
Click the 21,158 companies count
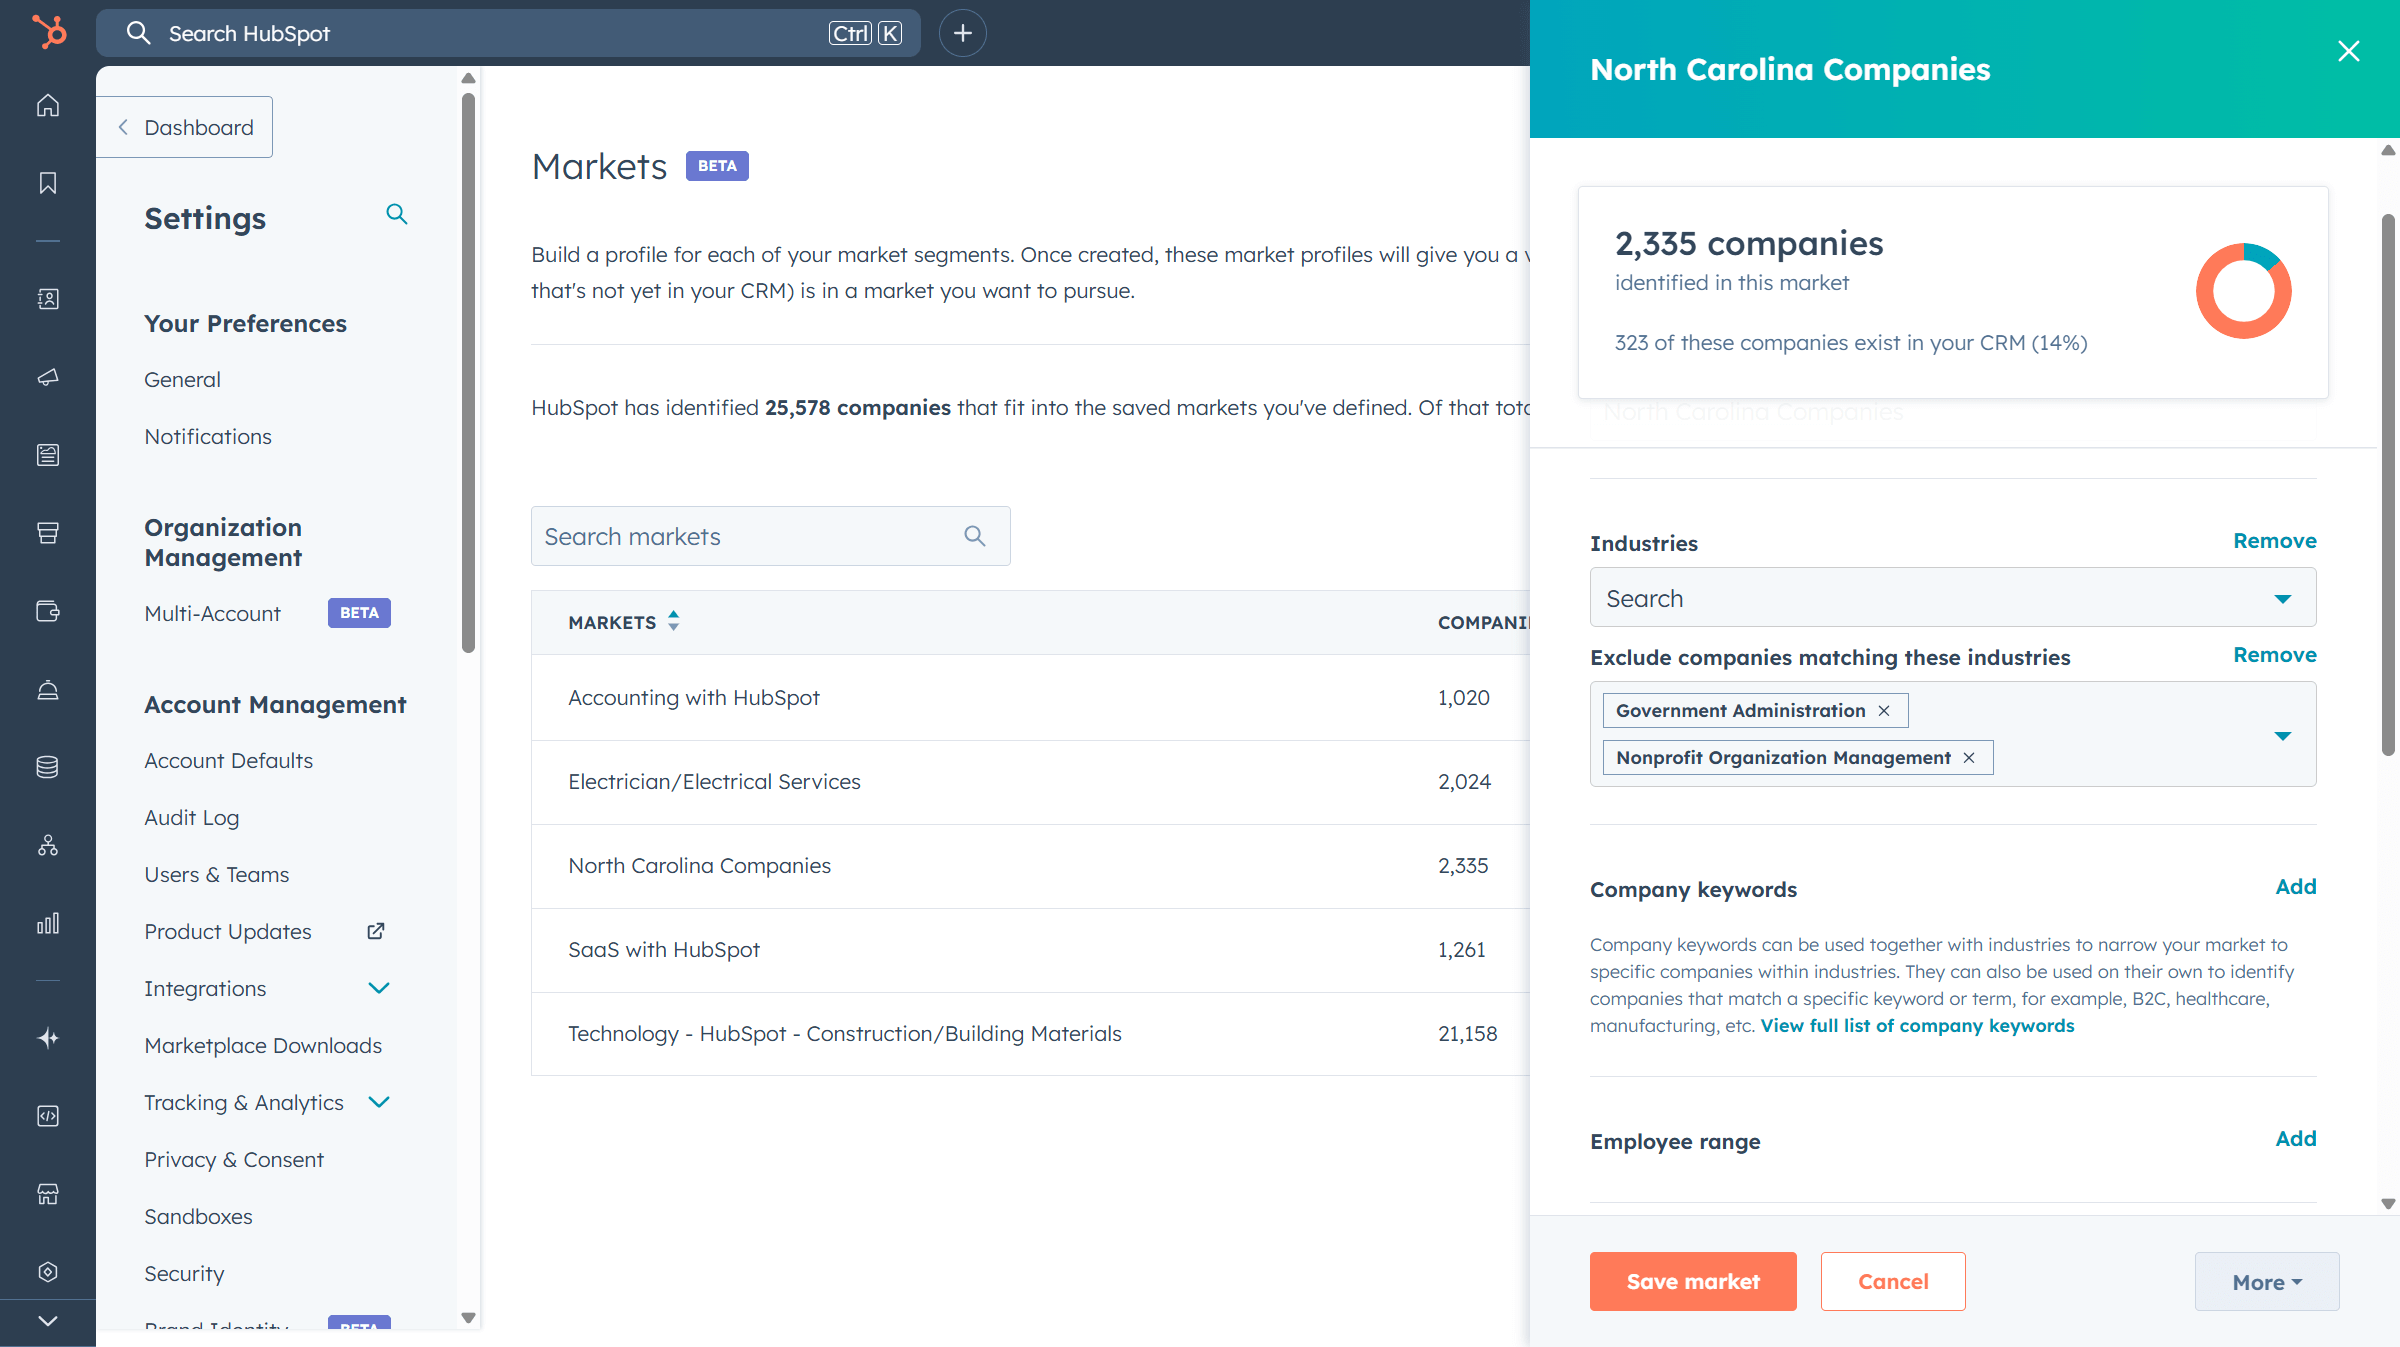pyautogui.click(x=1468, y=1034)
